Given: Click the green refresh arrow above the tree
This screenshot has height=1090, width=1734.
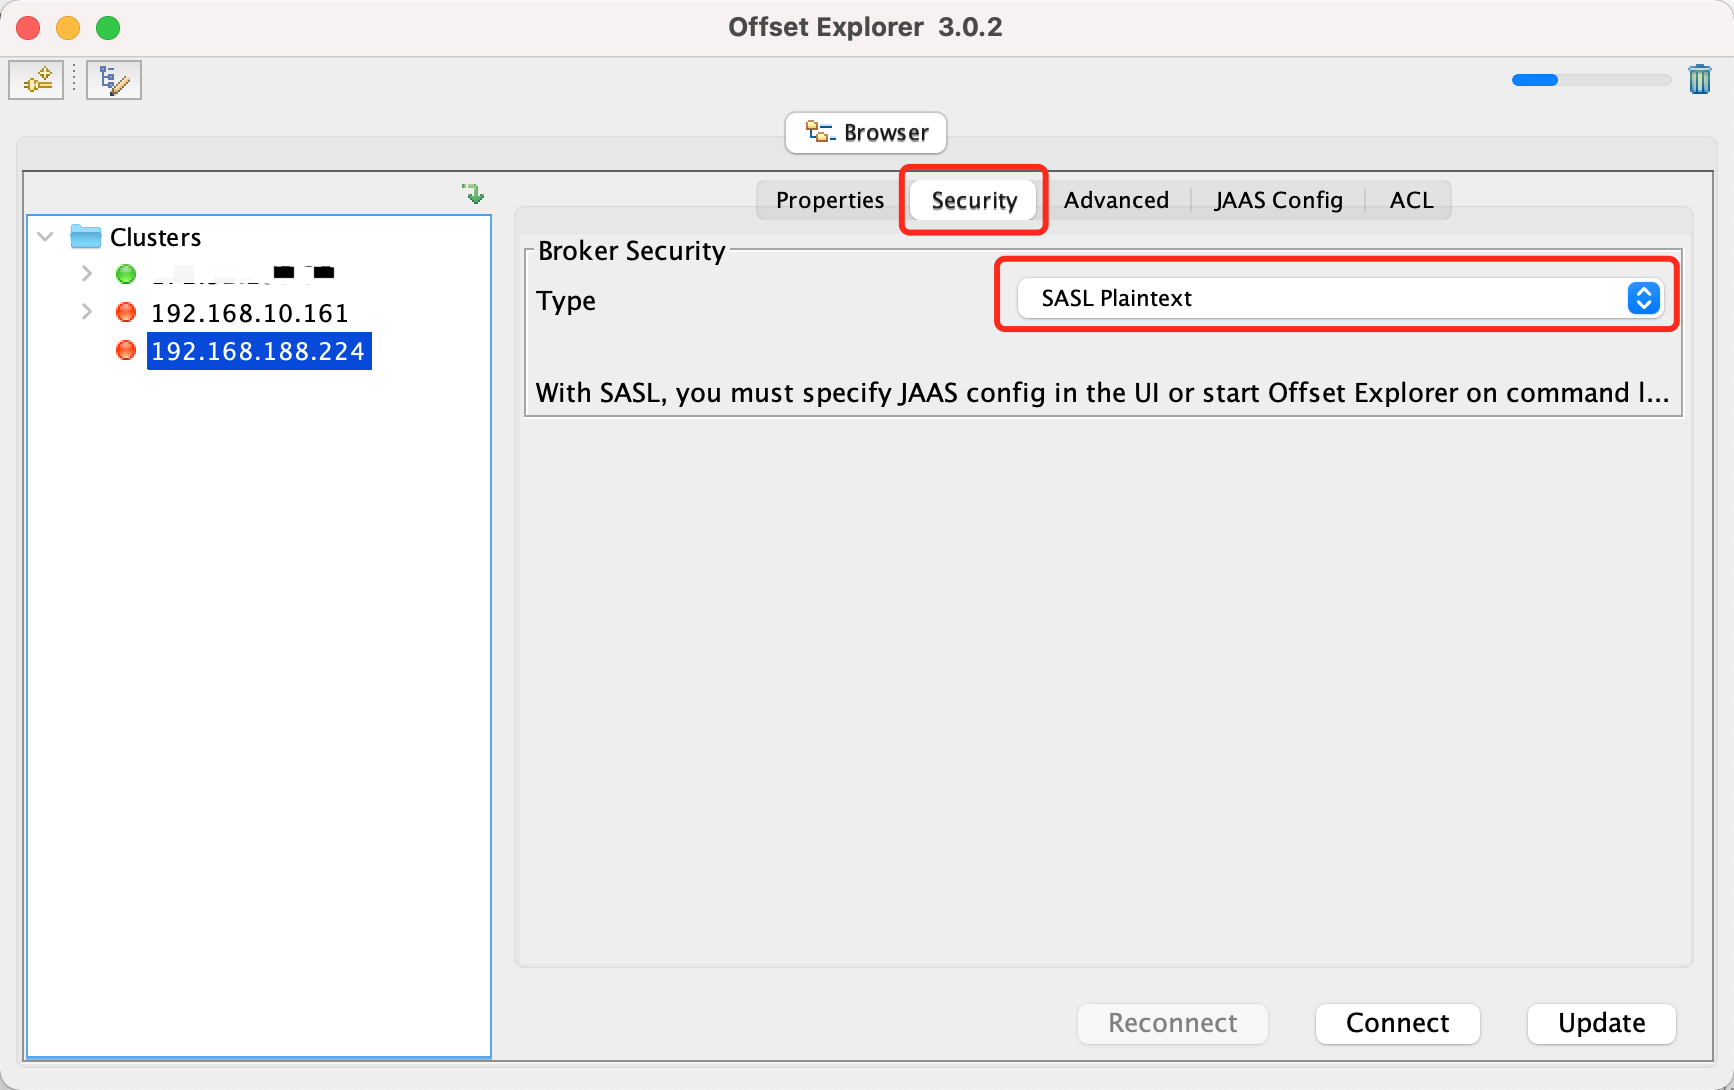Looking at the screenshot, I should (x=473, y=193).
